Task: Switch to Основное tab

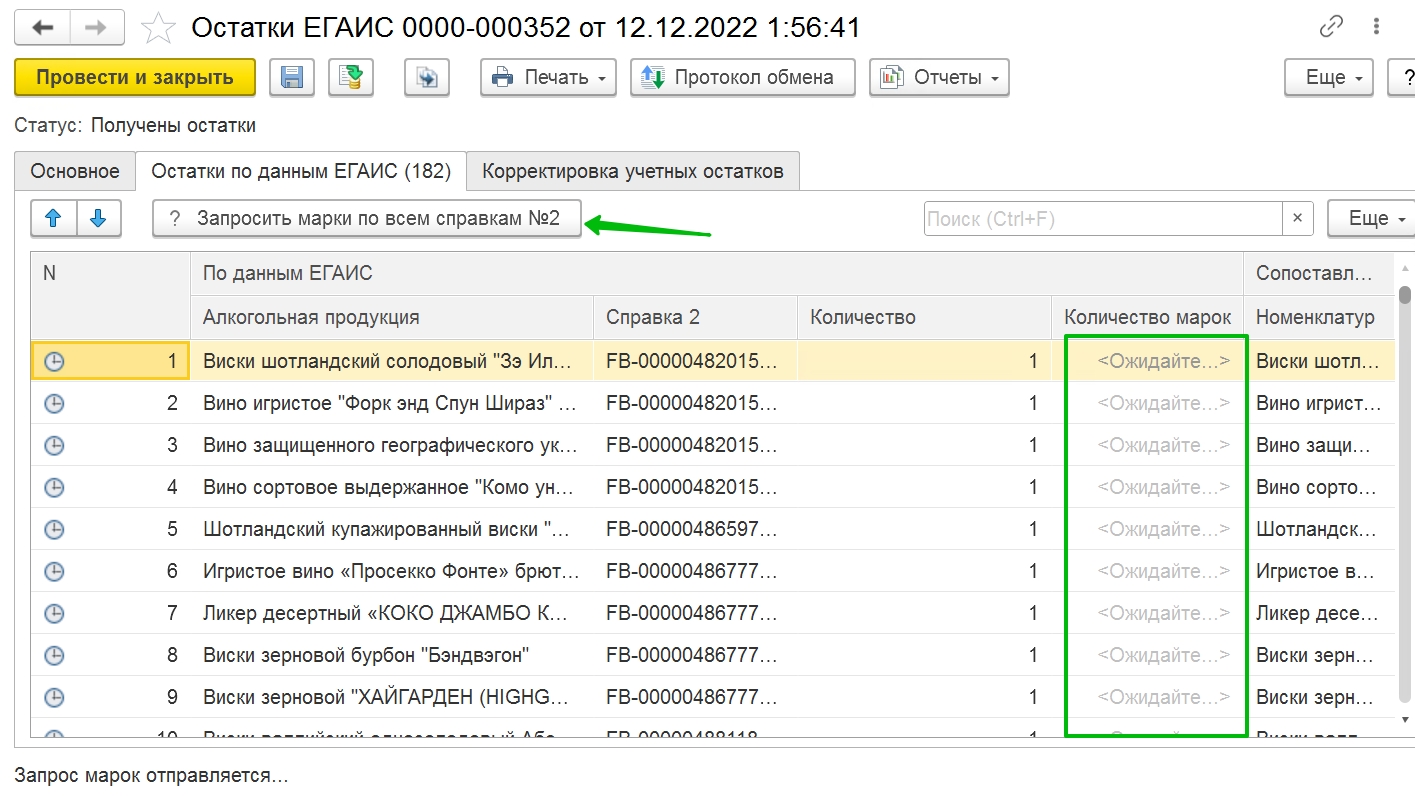Action: click(75, 171)
